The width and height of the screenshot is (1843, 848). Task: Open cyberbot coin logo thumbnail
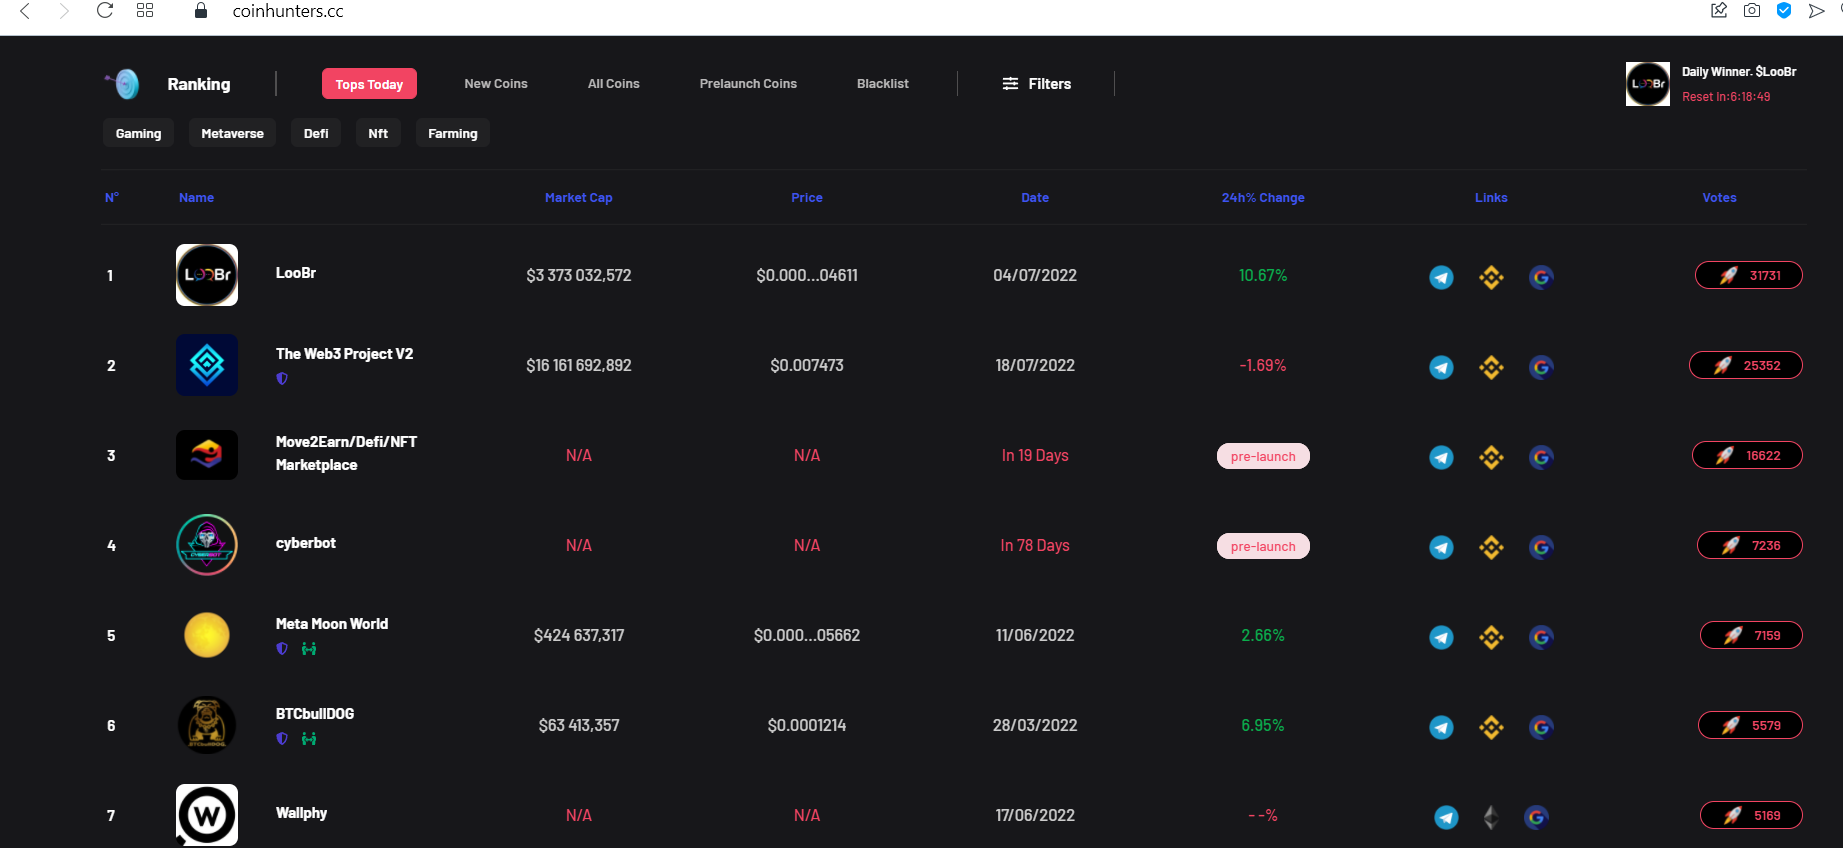(207, 545)
